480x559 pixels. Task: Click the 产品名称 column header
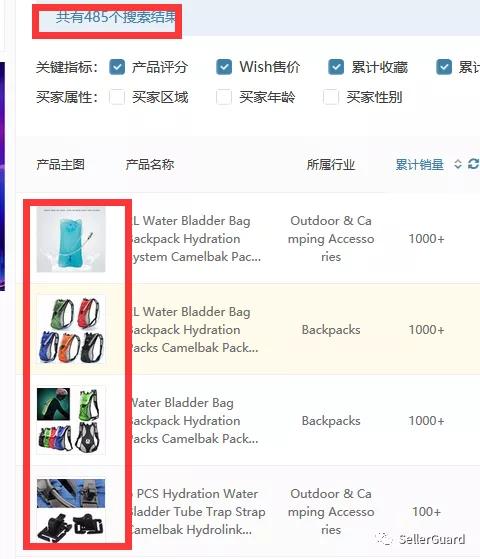(150, 164)
